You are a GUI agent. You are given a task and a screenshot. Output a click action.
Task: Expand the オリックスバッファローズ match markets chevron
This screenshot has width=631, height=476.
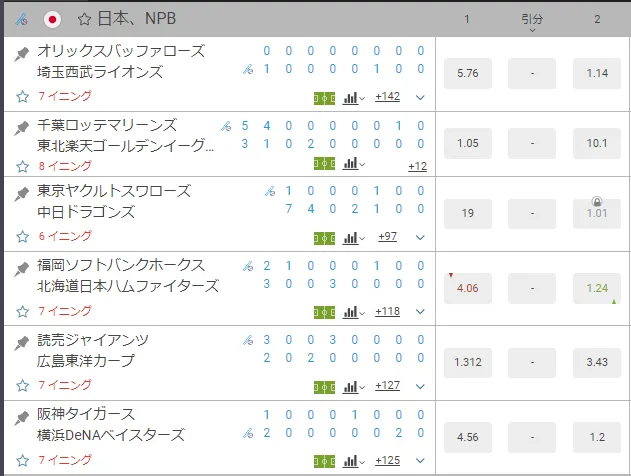[420, 97]
